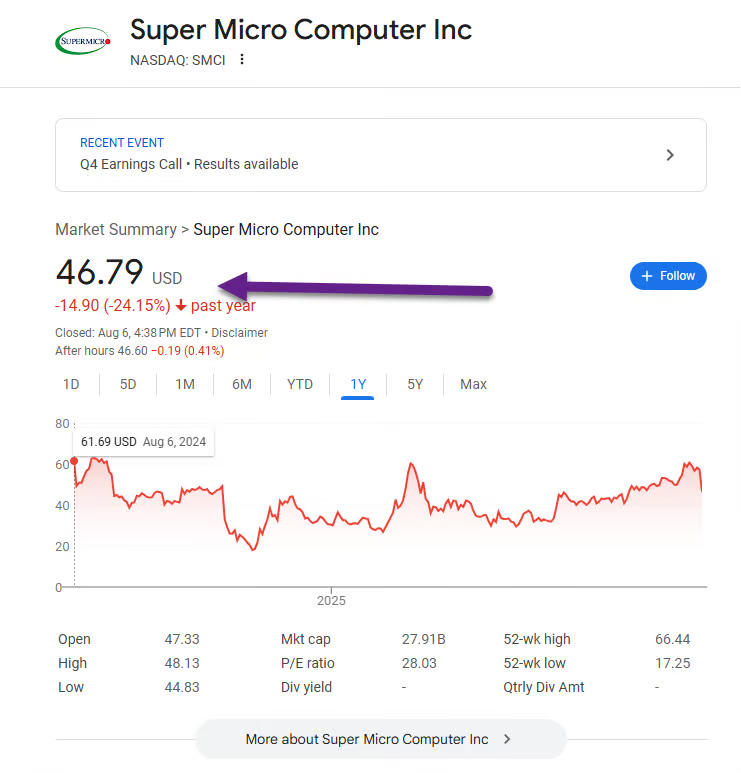Click the plus icon on the Follow button
Screen dimensions: 741x773
pyautogui.click(x=647, y=276)
